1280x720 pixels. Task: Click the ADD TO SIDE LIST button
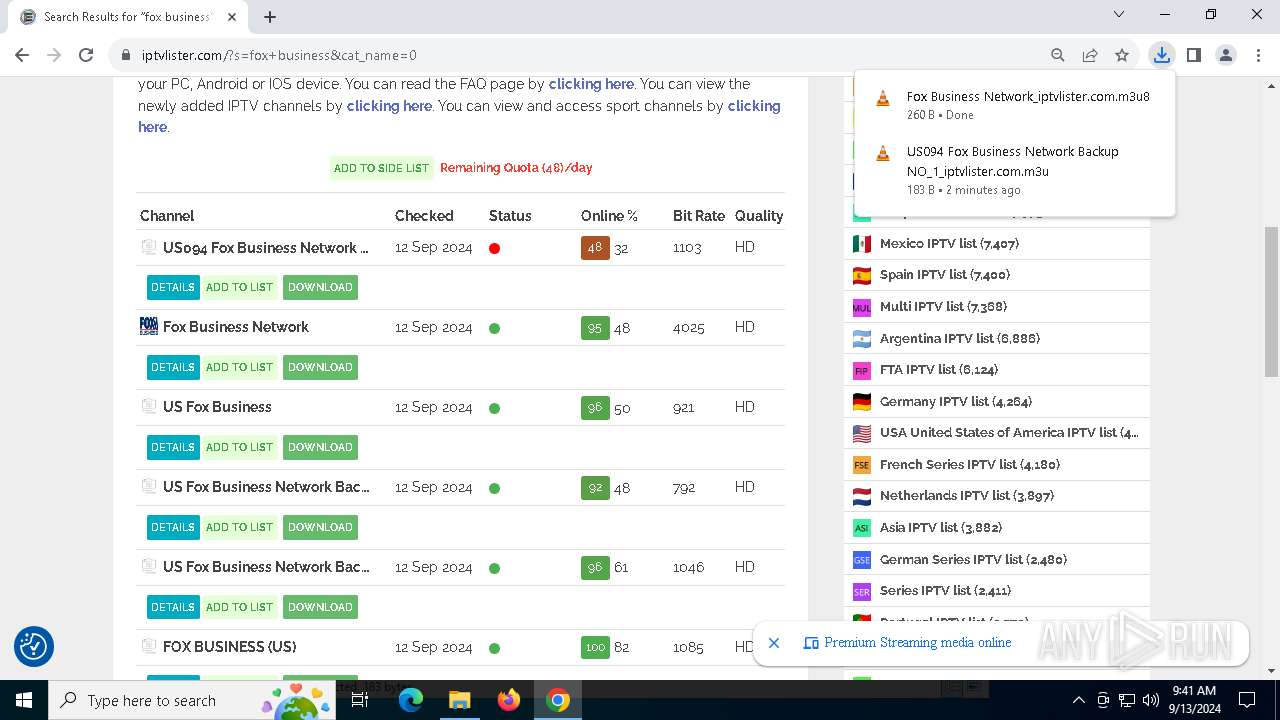(x=381, y=168)
